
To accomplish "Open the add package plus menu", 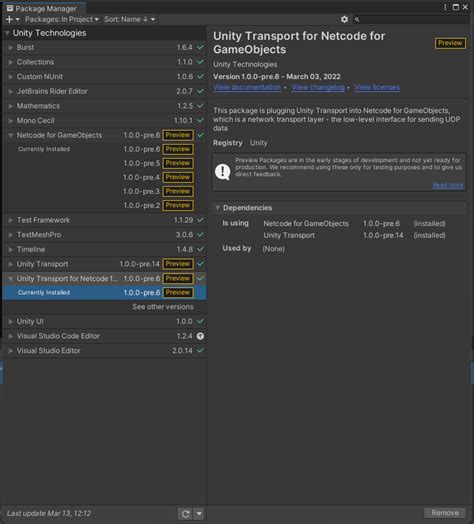I will pyautogui.click(x=13, y=19).
